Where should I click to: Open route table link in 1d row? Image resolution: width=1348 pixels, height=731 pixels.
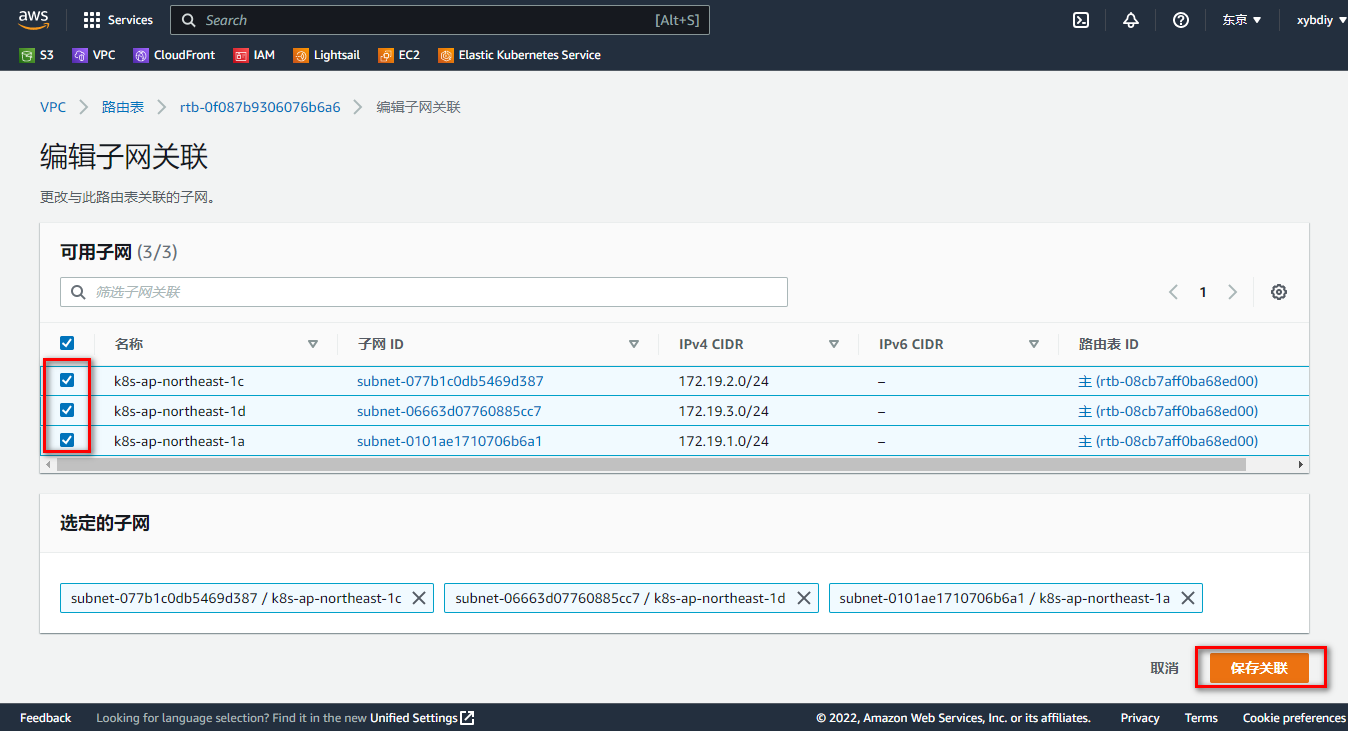(x=1168, y=411)
